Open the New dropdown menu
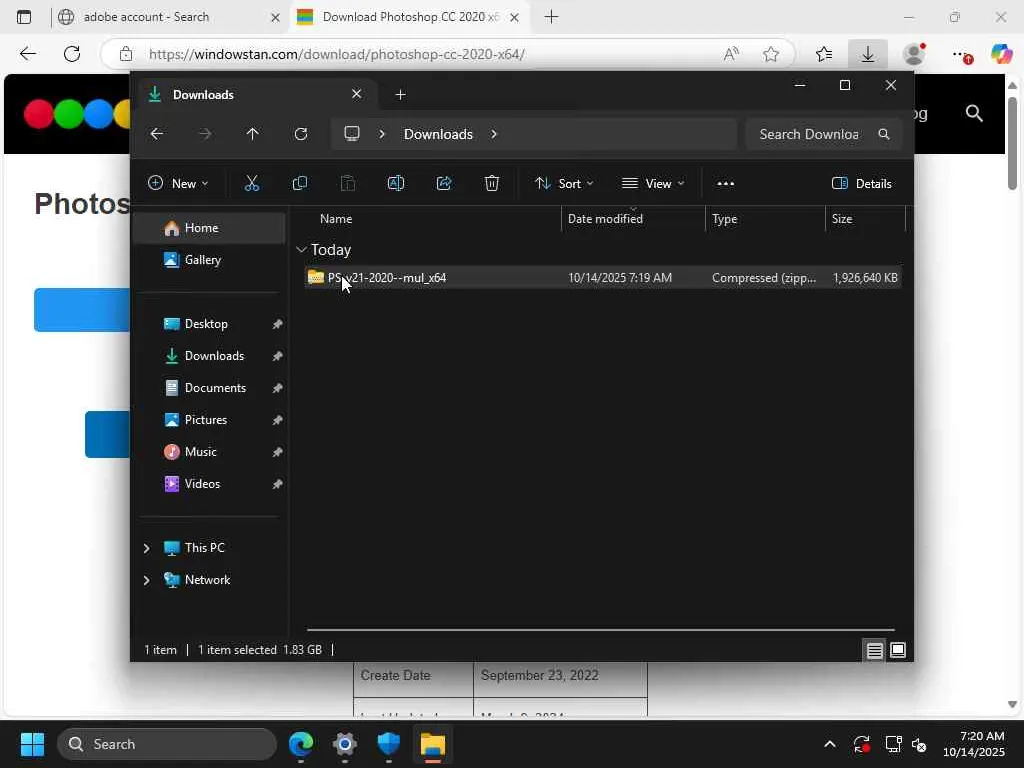1024x768 pixels. click(x=178, y=184)
